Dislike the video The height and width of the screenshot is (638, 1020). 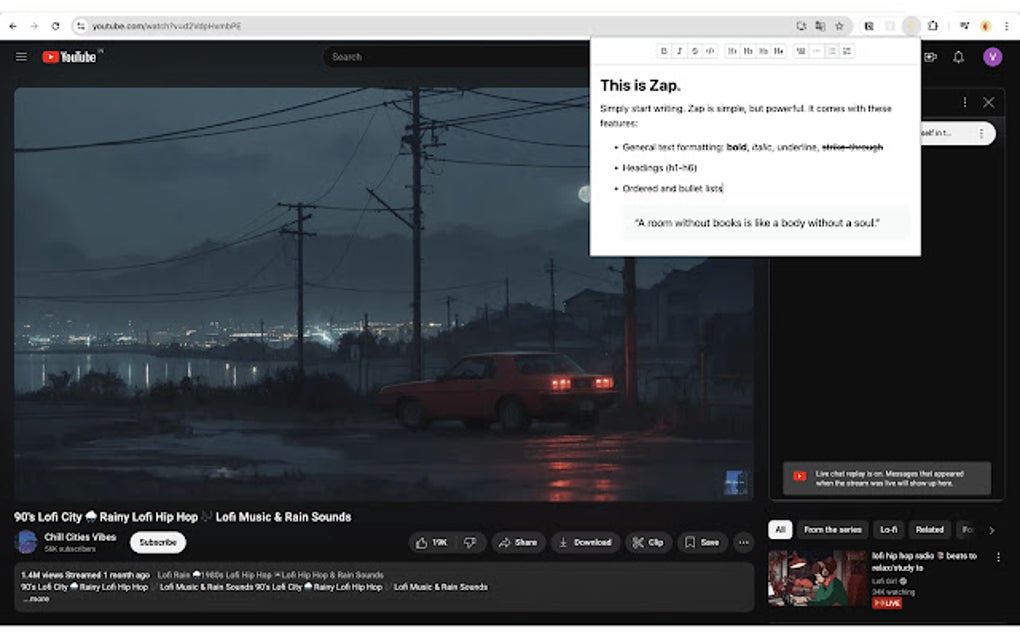[x=471, y=542]
